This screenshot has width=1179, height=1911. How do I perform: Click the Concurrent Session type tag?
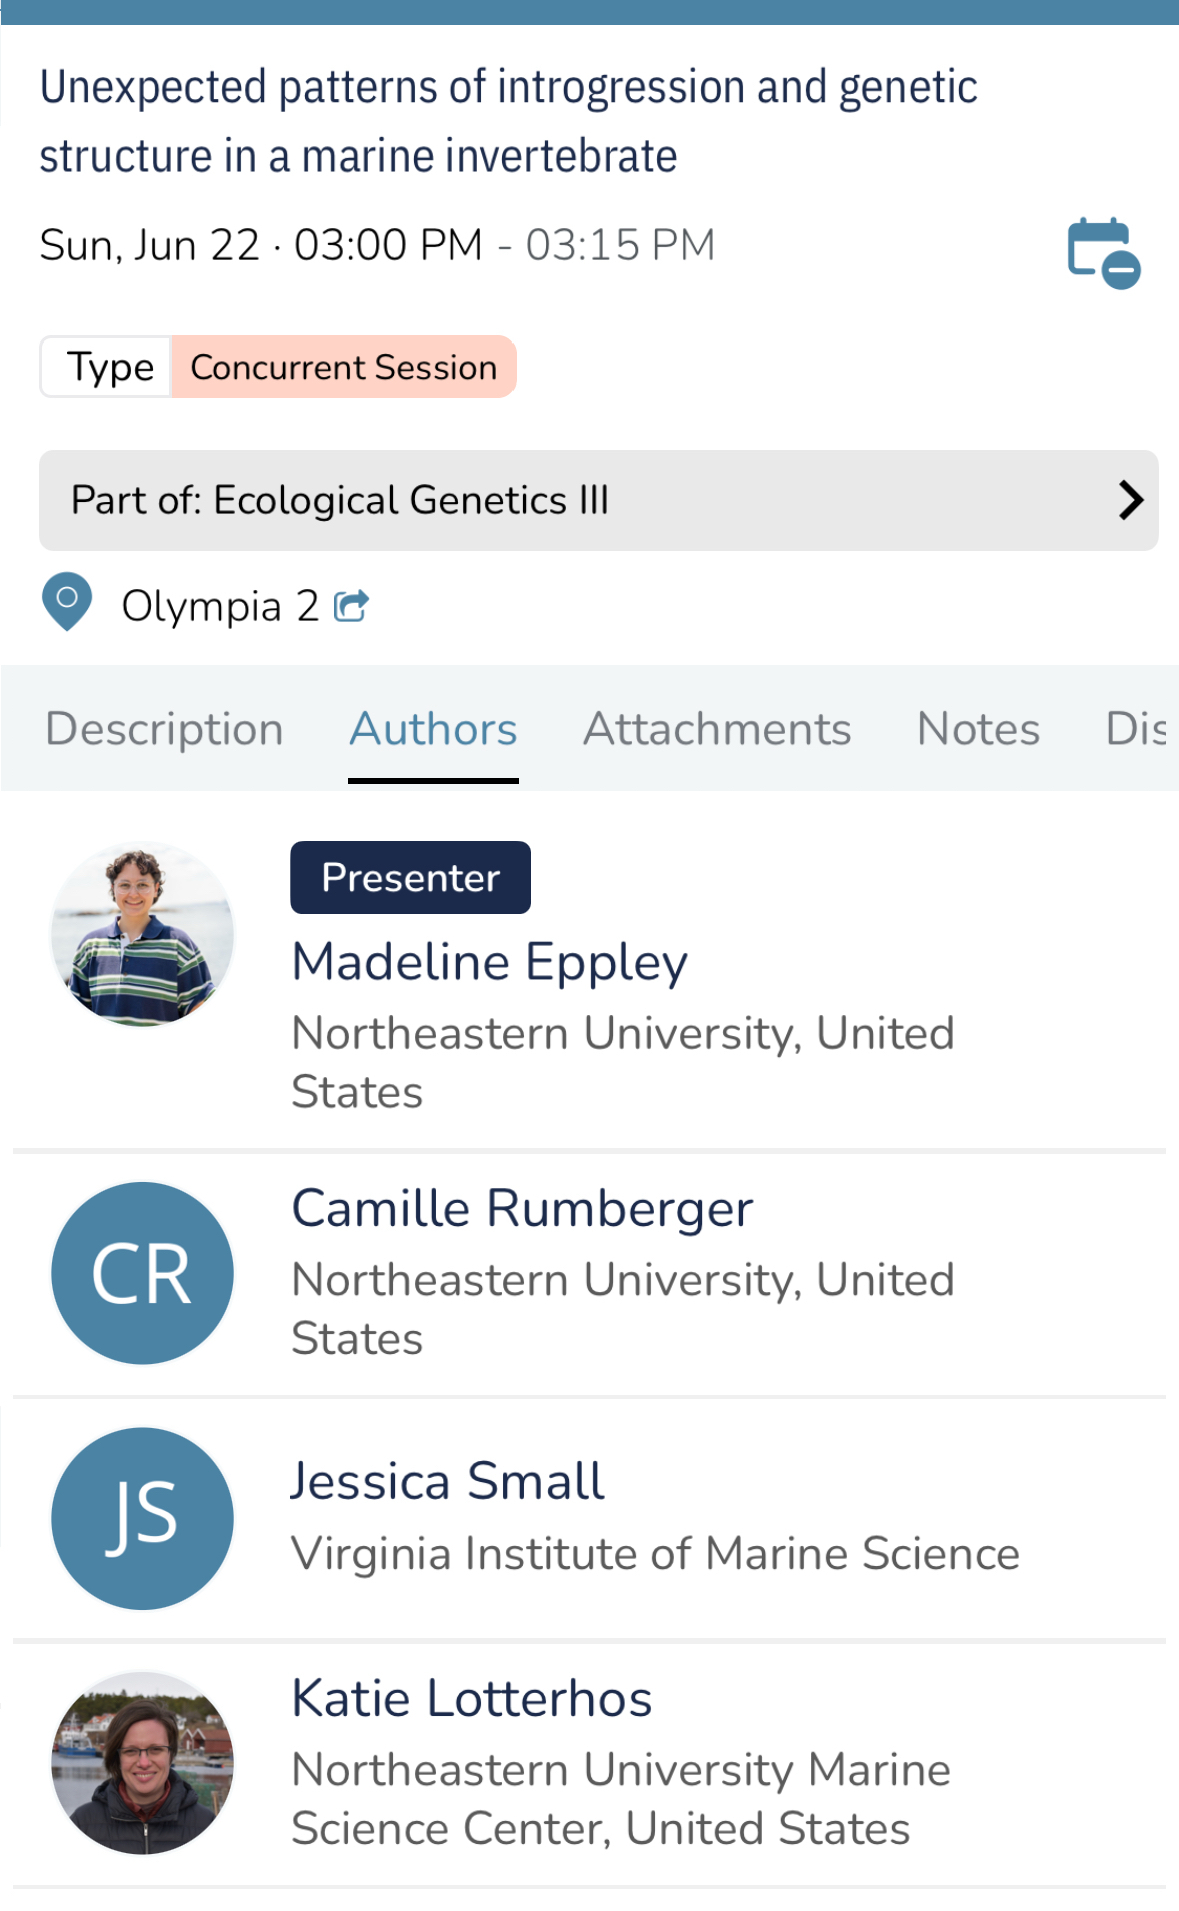(343, 367)
